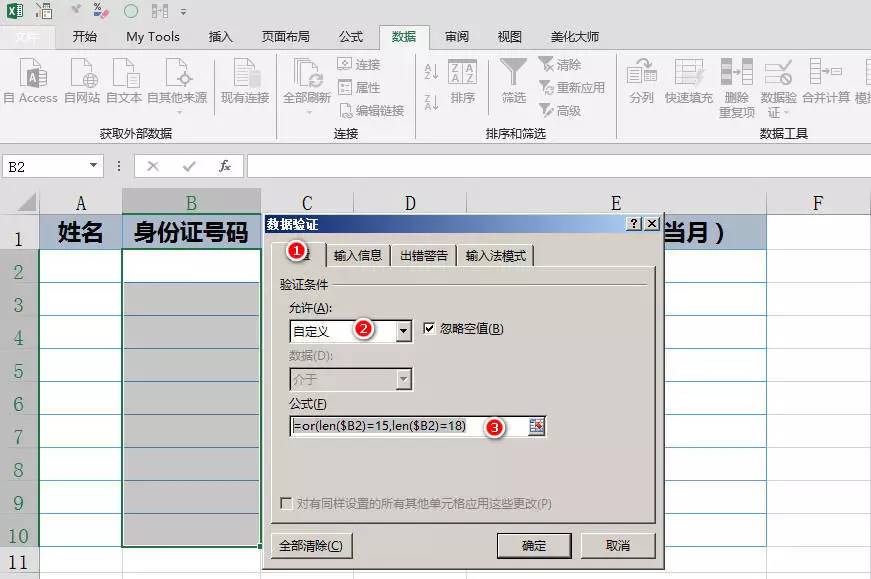871x579 pixels.
Task: Click the 自 Access import icon
Action: (x=33, y=75)
